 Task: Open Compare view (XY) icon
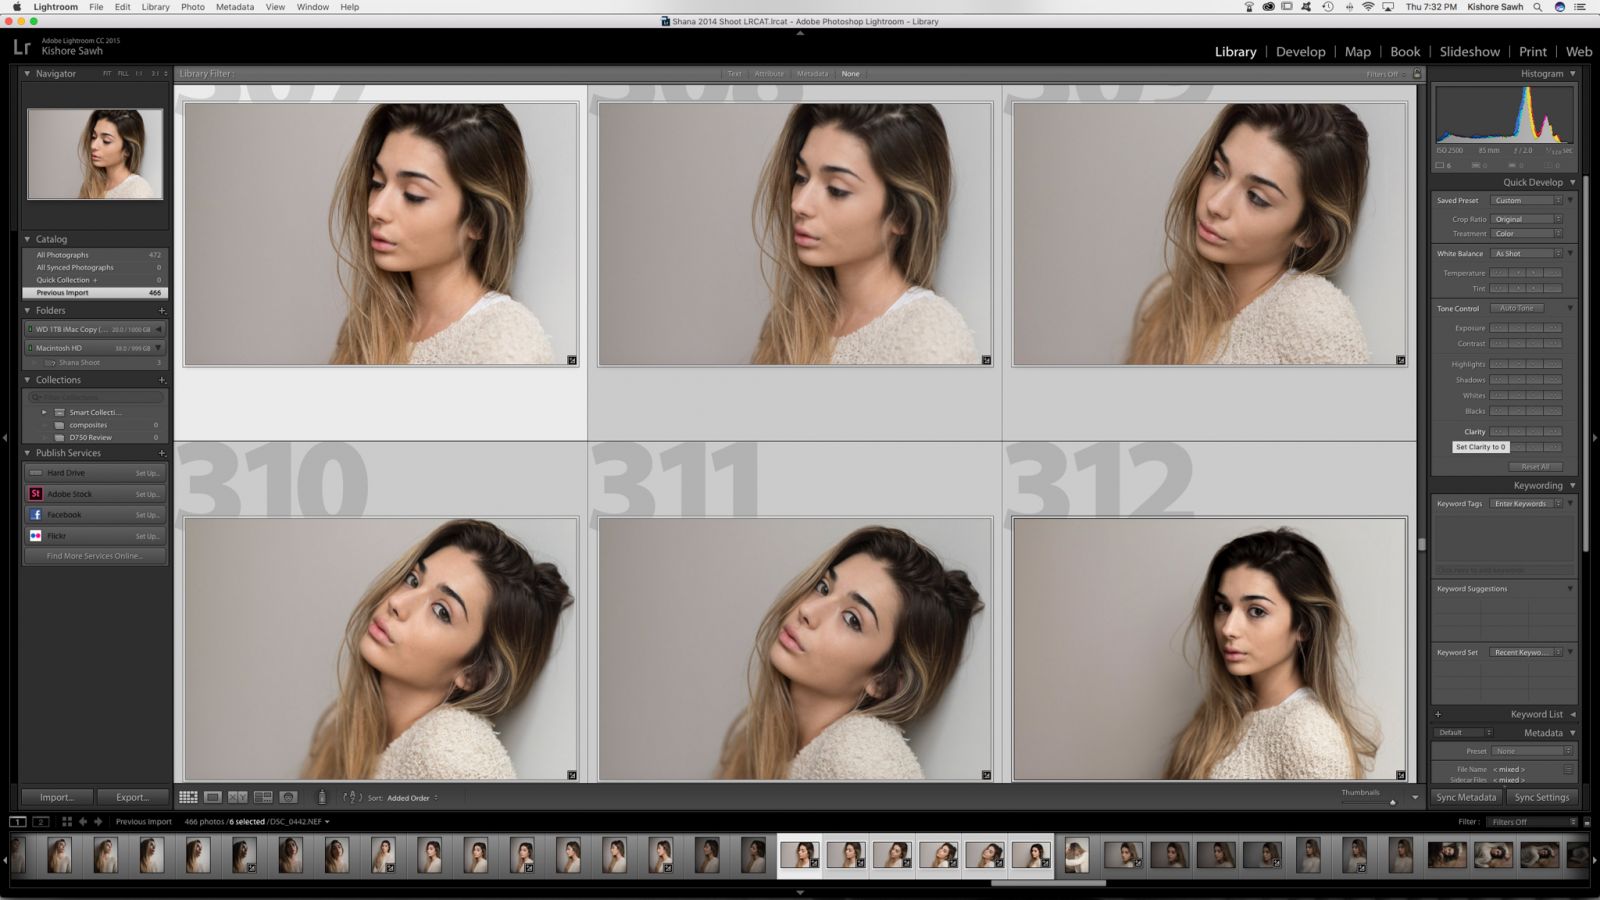pyautogui.click(x=238, y=797)
